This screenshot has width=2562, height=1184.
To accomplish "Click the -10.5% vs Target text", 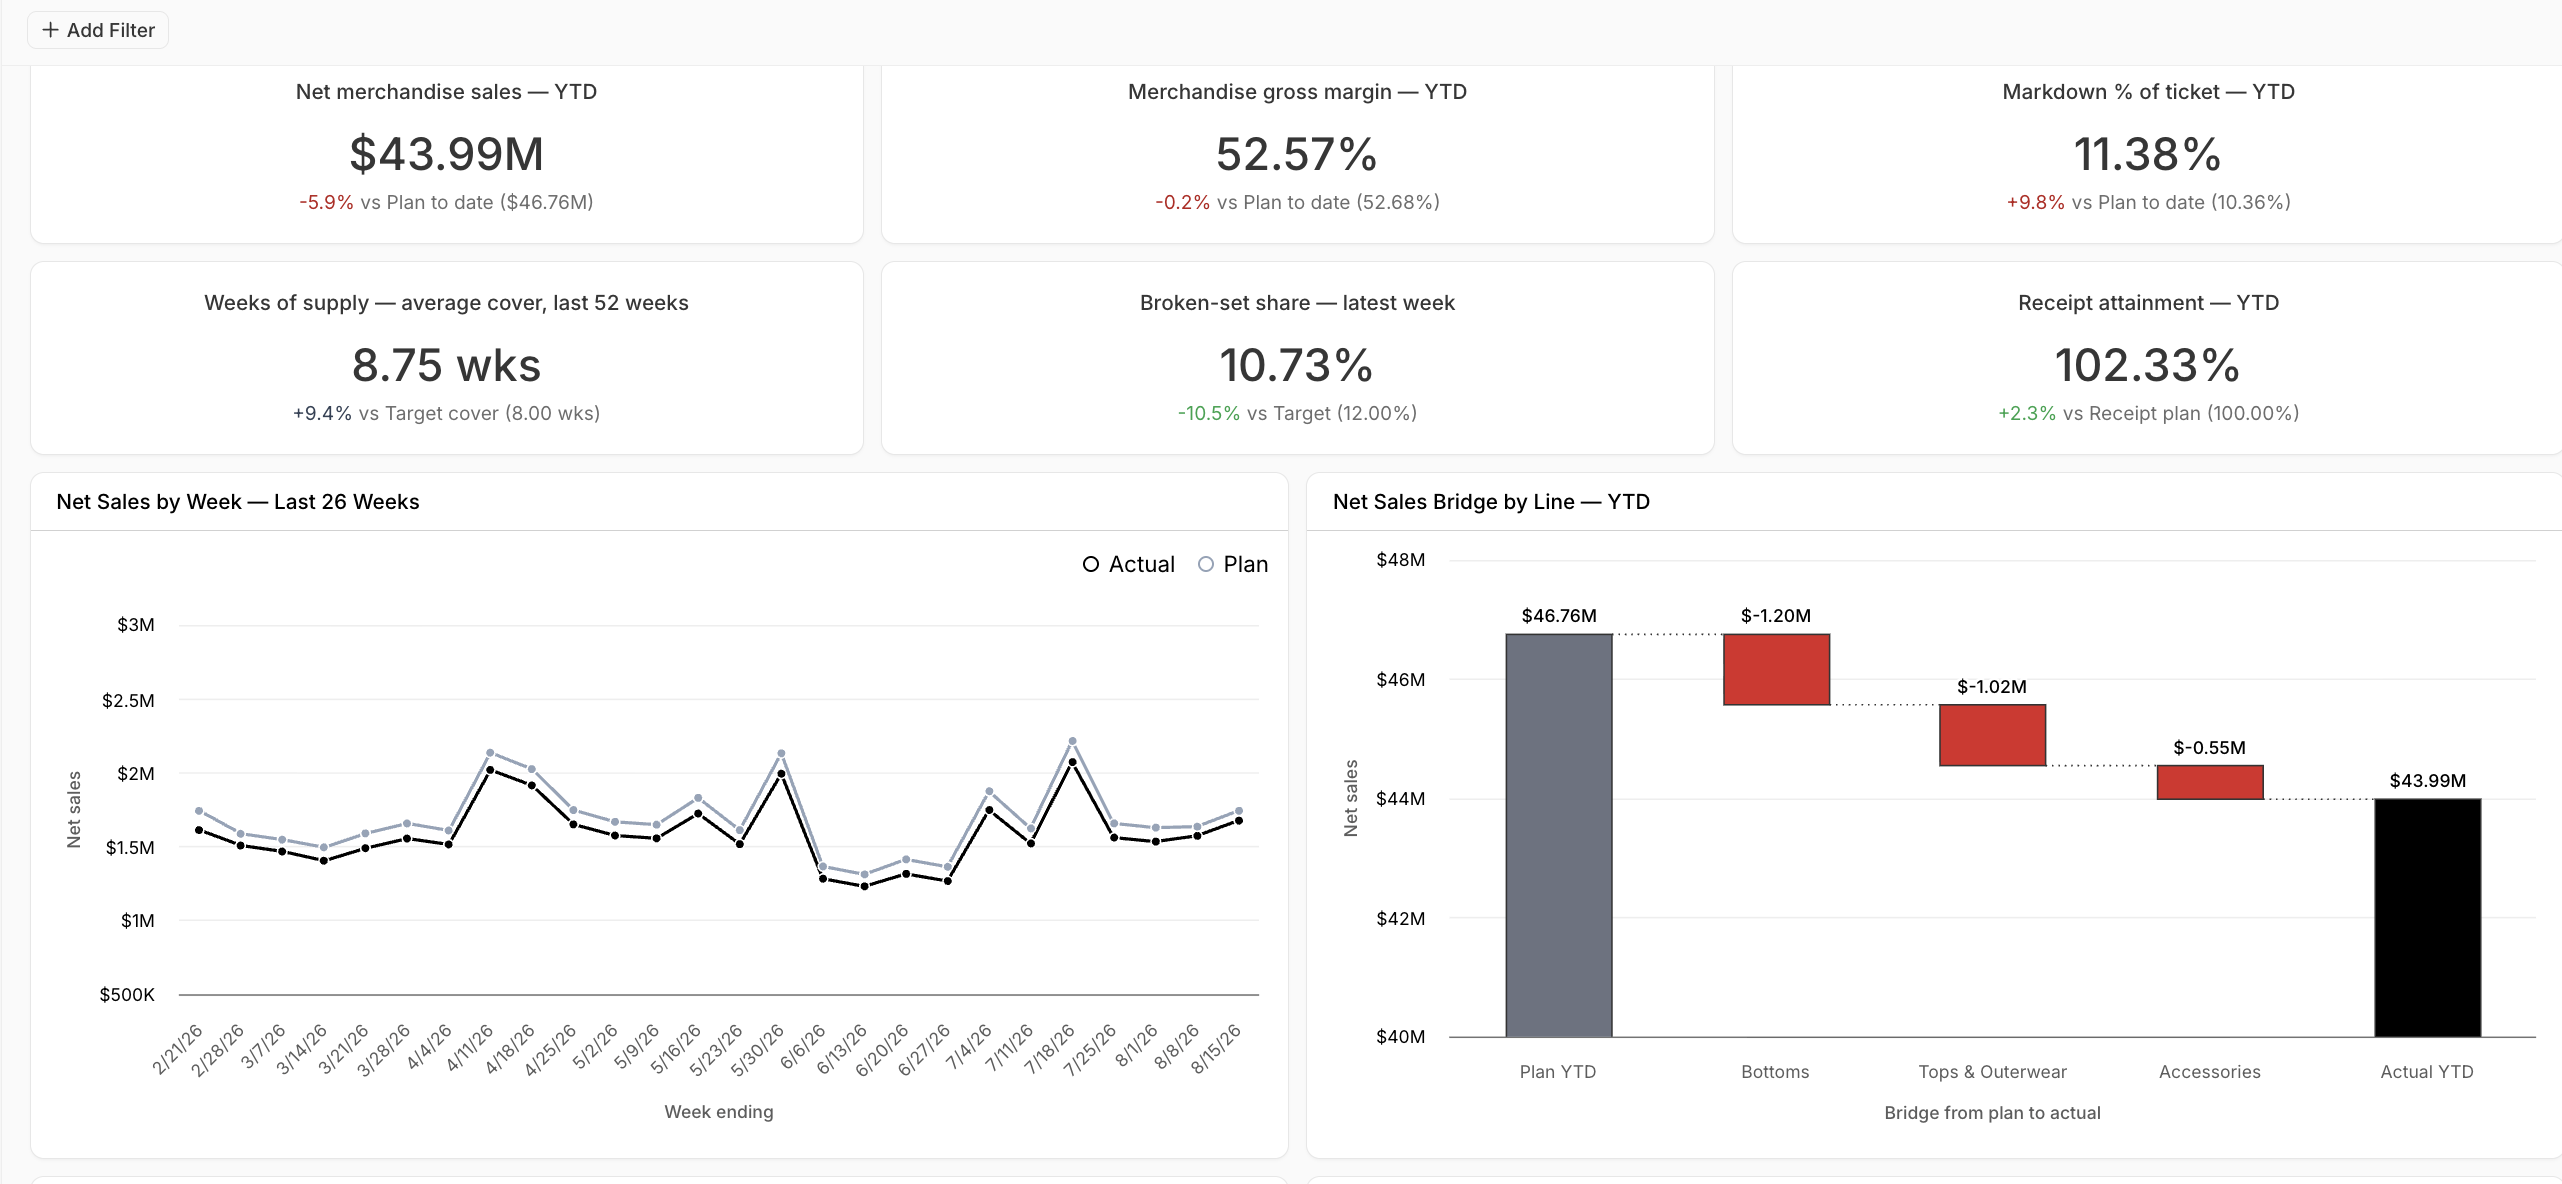I will click(x=1297, y=413).
